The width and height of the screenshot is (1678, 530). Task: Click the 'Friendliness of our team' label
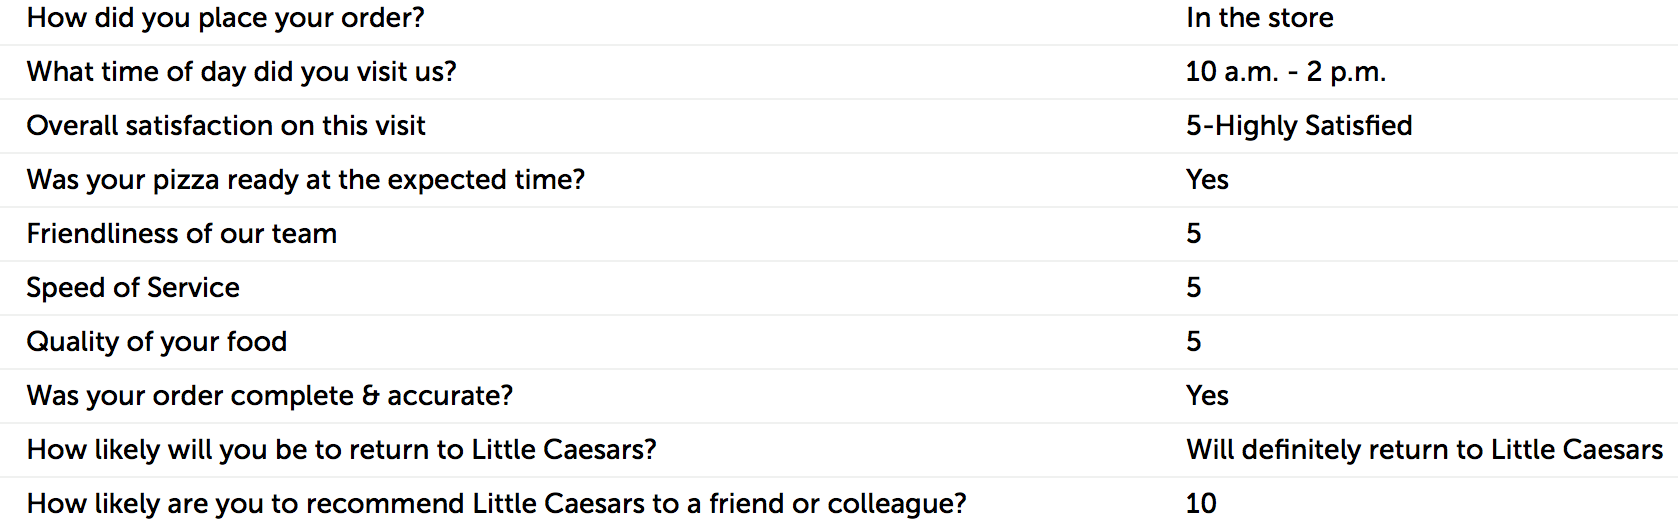coord(182,234)
